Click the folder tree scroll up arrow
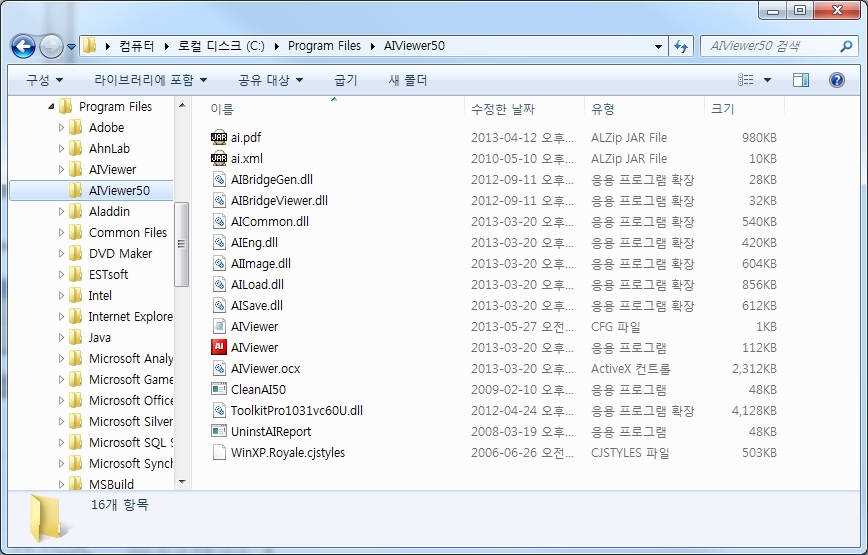The width and height of the screenshot is (868, 555). coord(182,105)
